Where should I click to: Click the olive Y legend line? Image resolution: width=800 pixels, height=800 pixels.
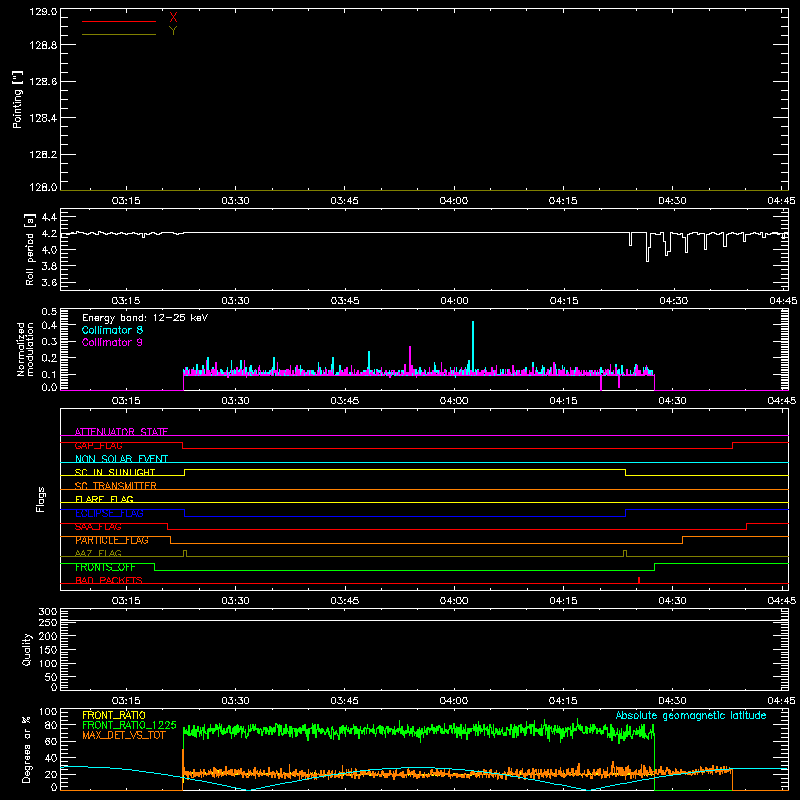pos(119,34)
